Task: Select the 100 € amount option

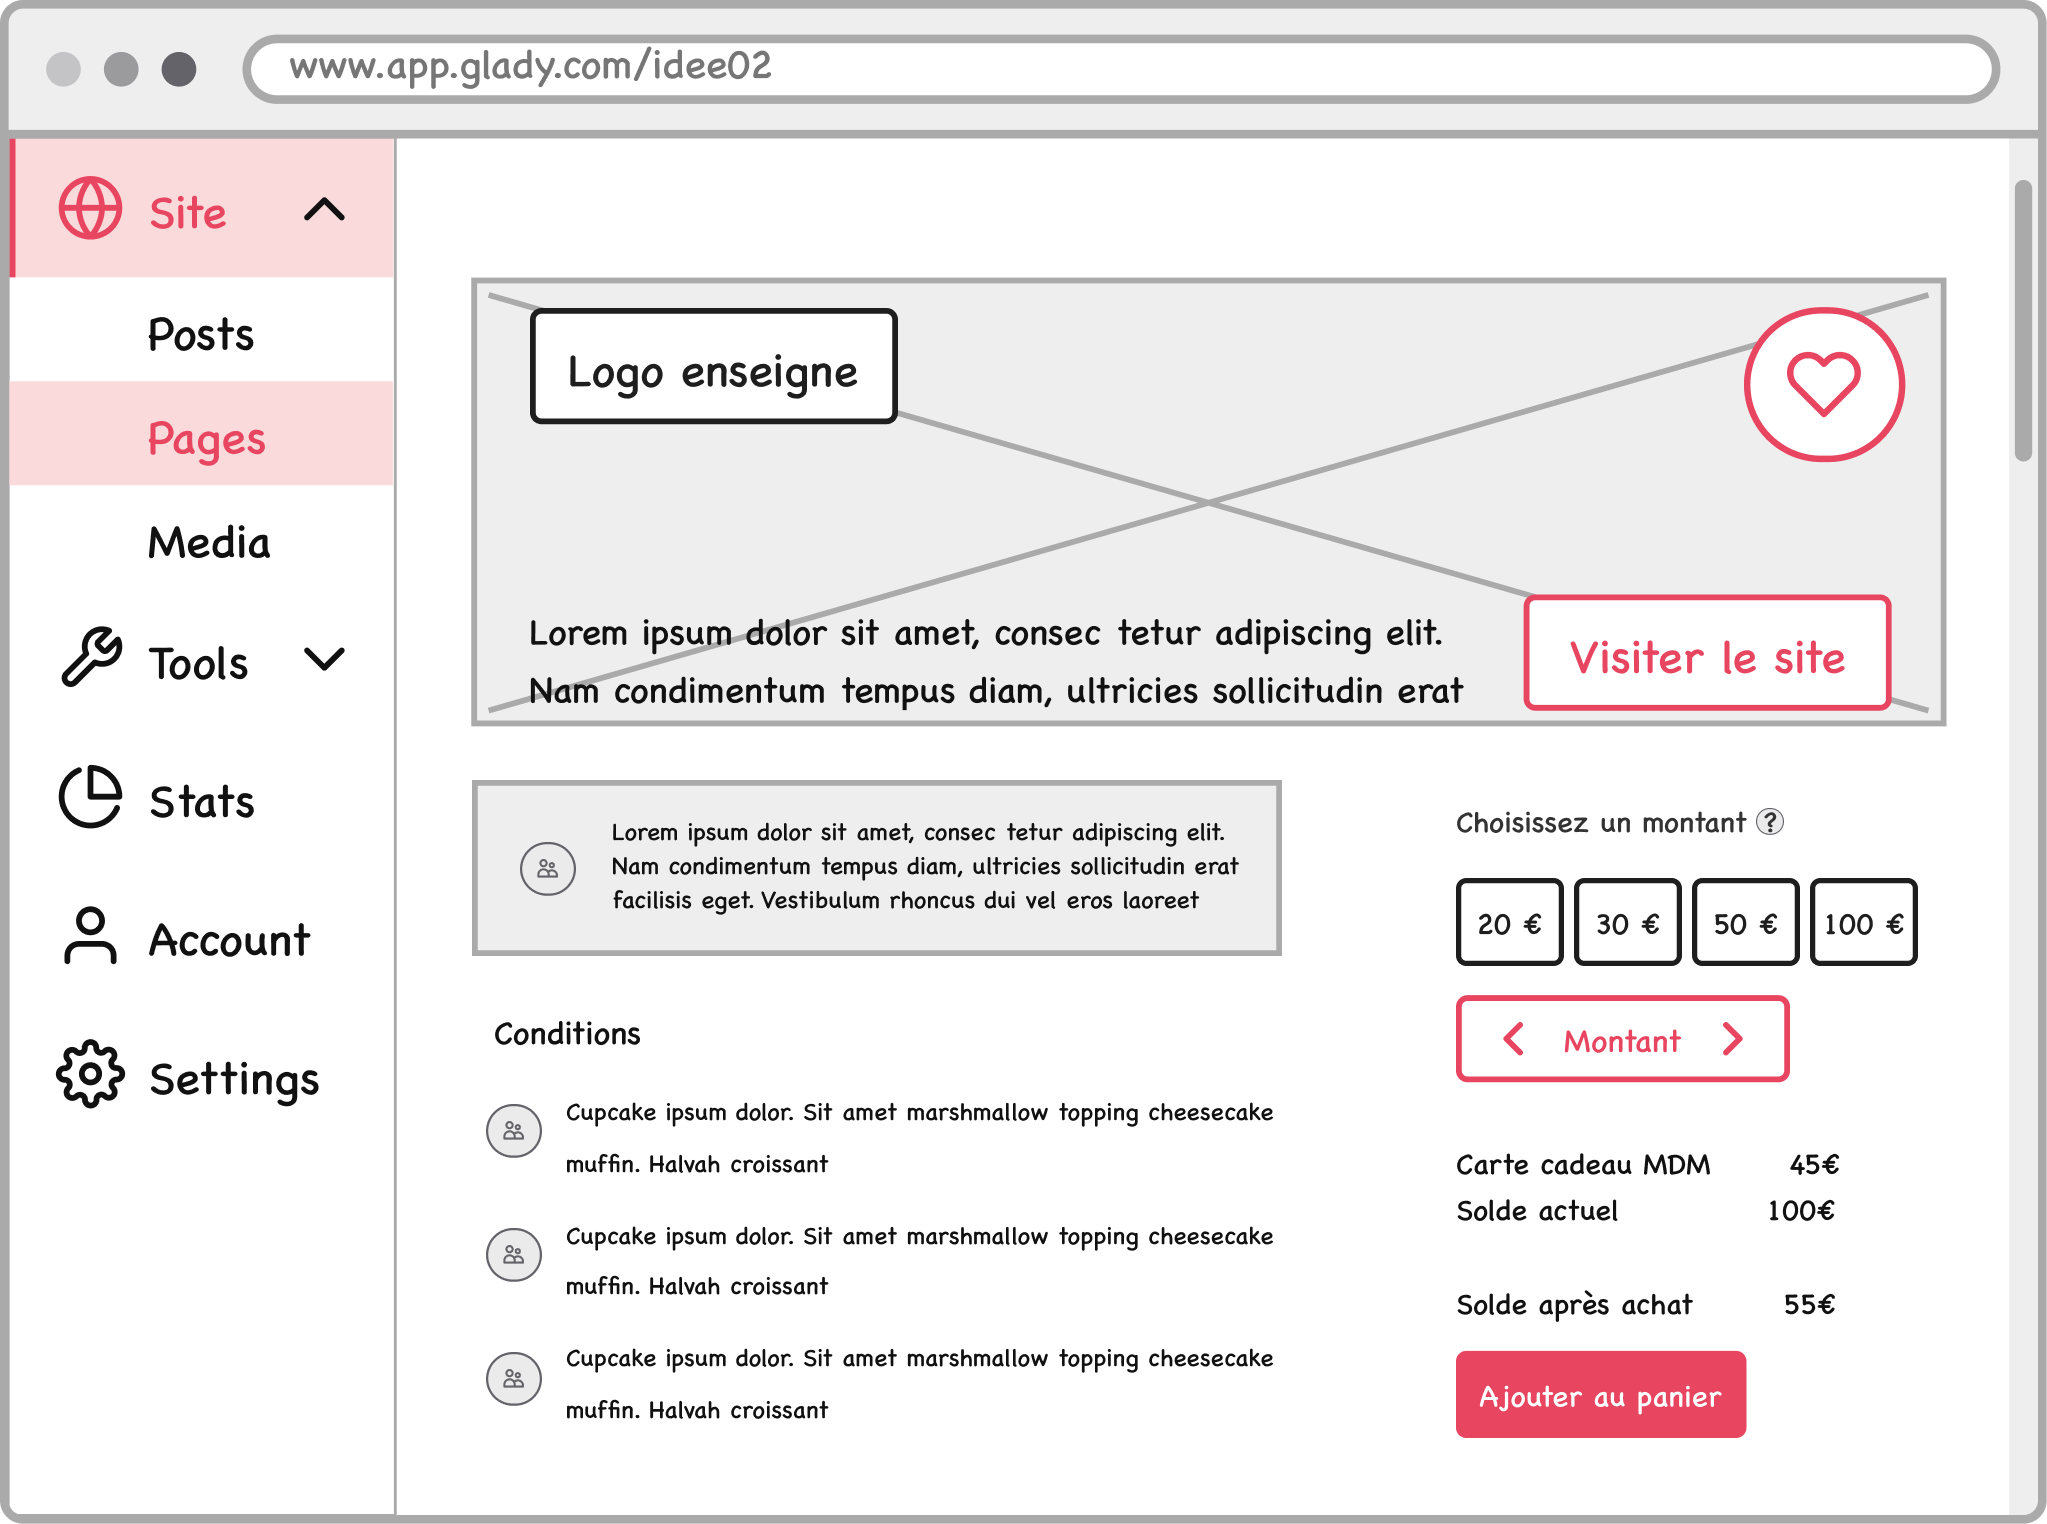Action: 1862,922
